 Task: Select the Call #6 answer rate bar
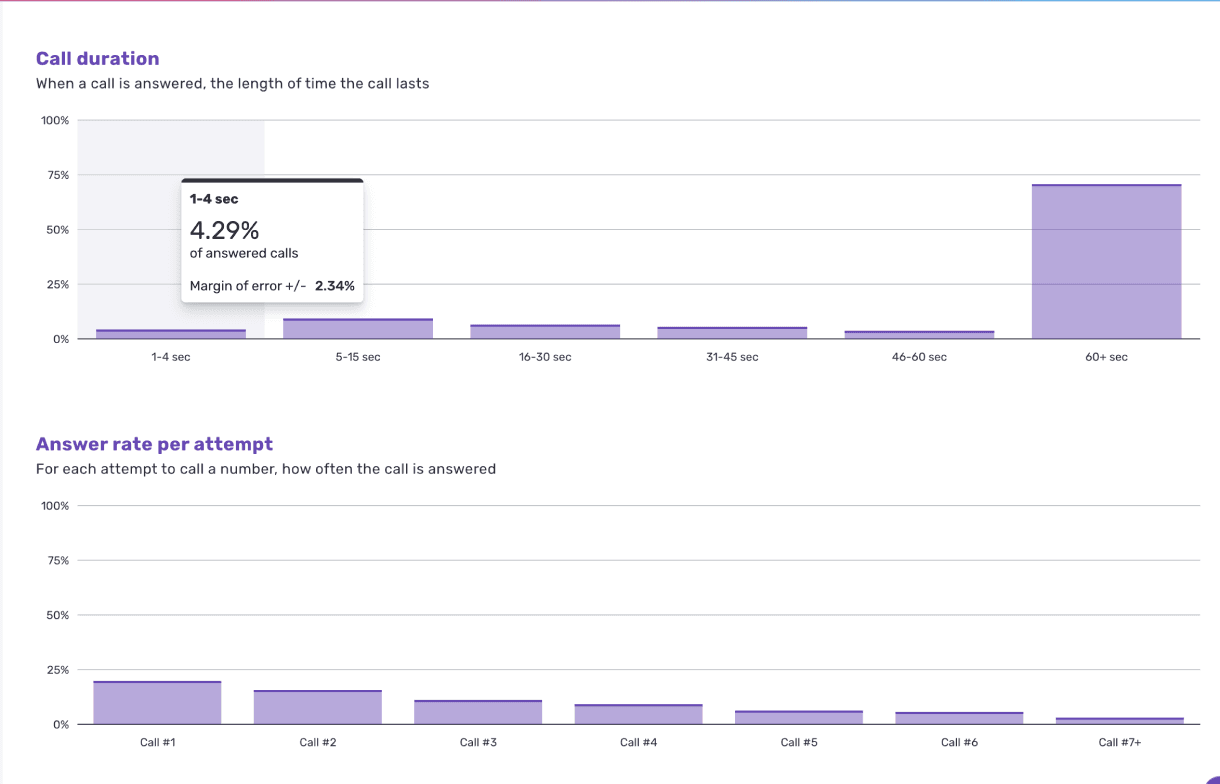click(x=959, y=718)
